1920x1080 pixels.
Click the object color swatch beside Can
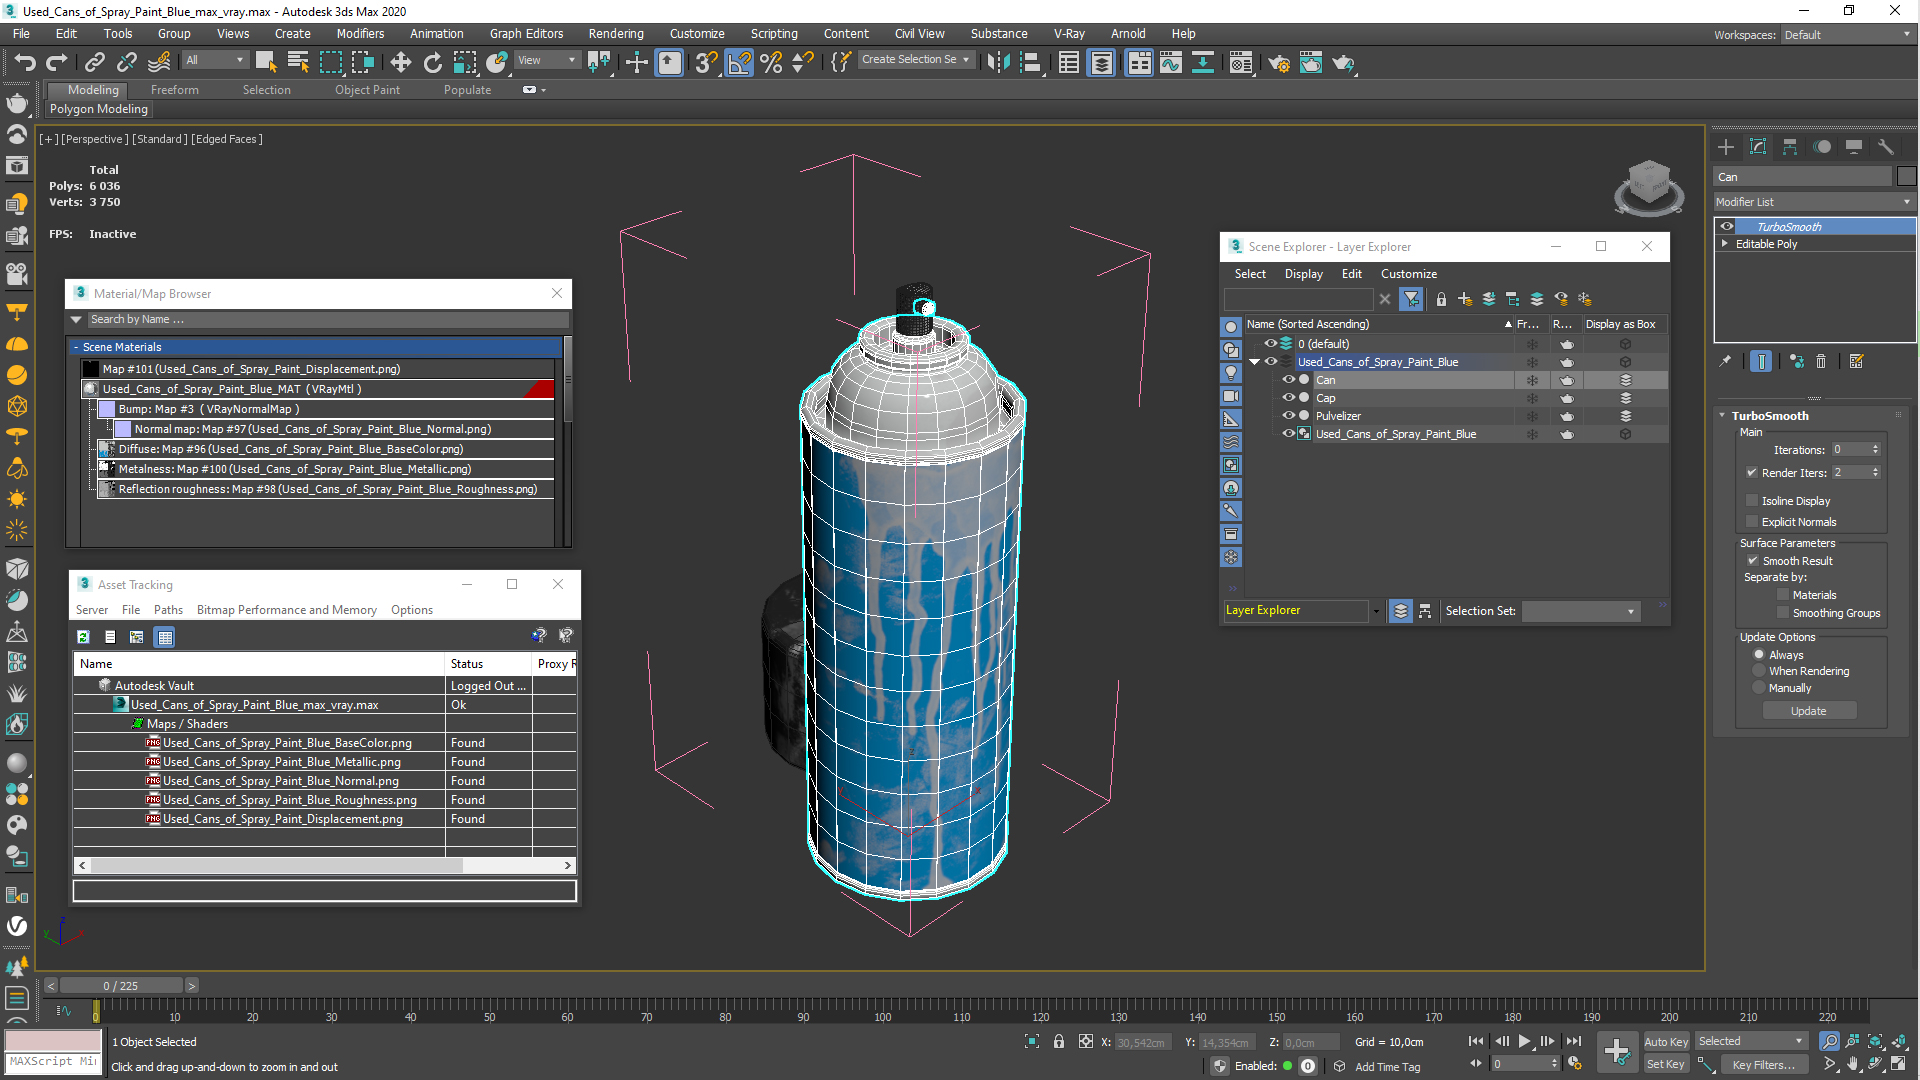1906,177
